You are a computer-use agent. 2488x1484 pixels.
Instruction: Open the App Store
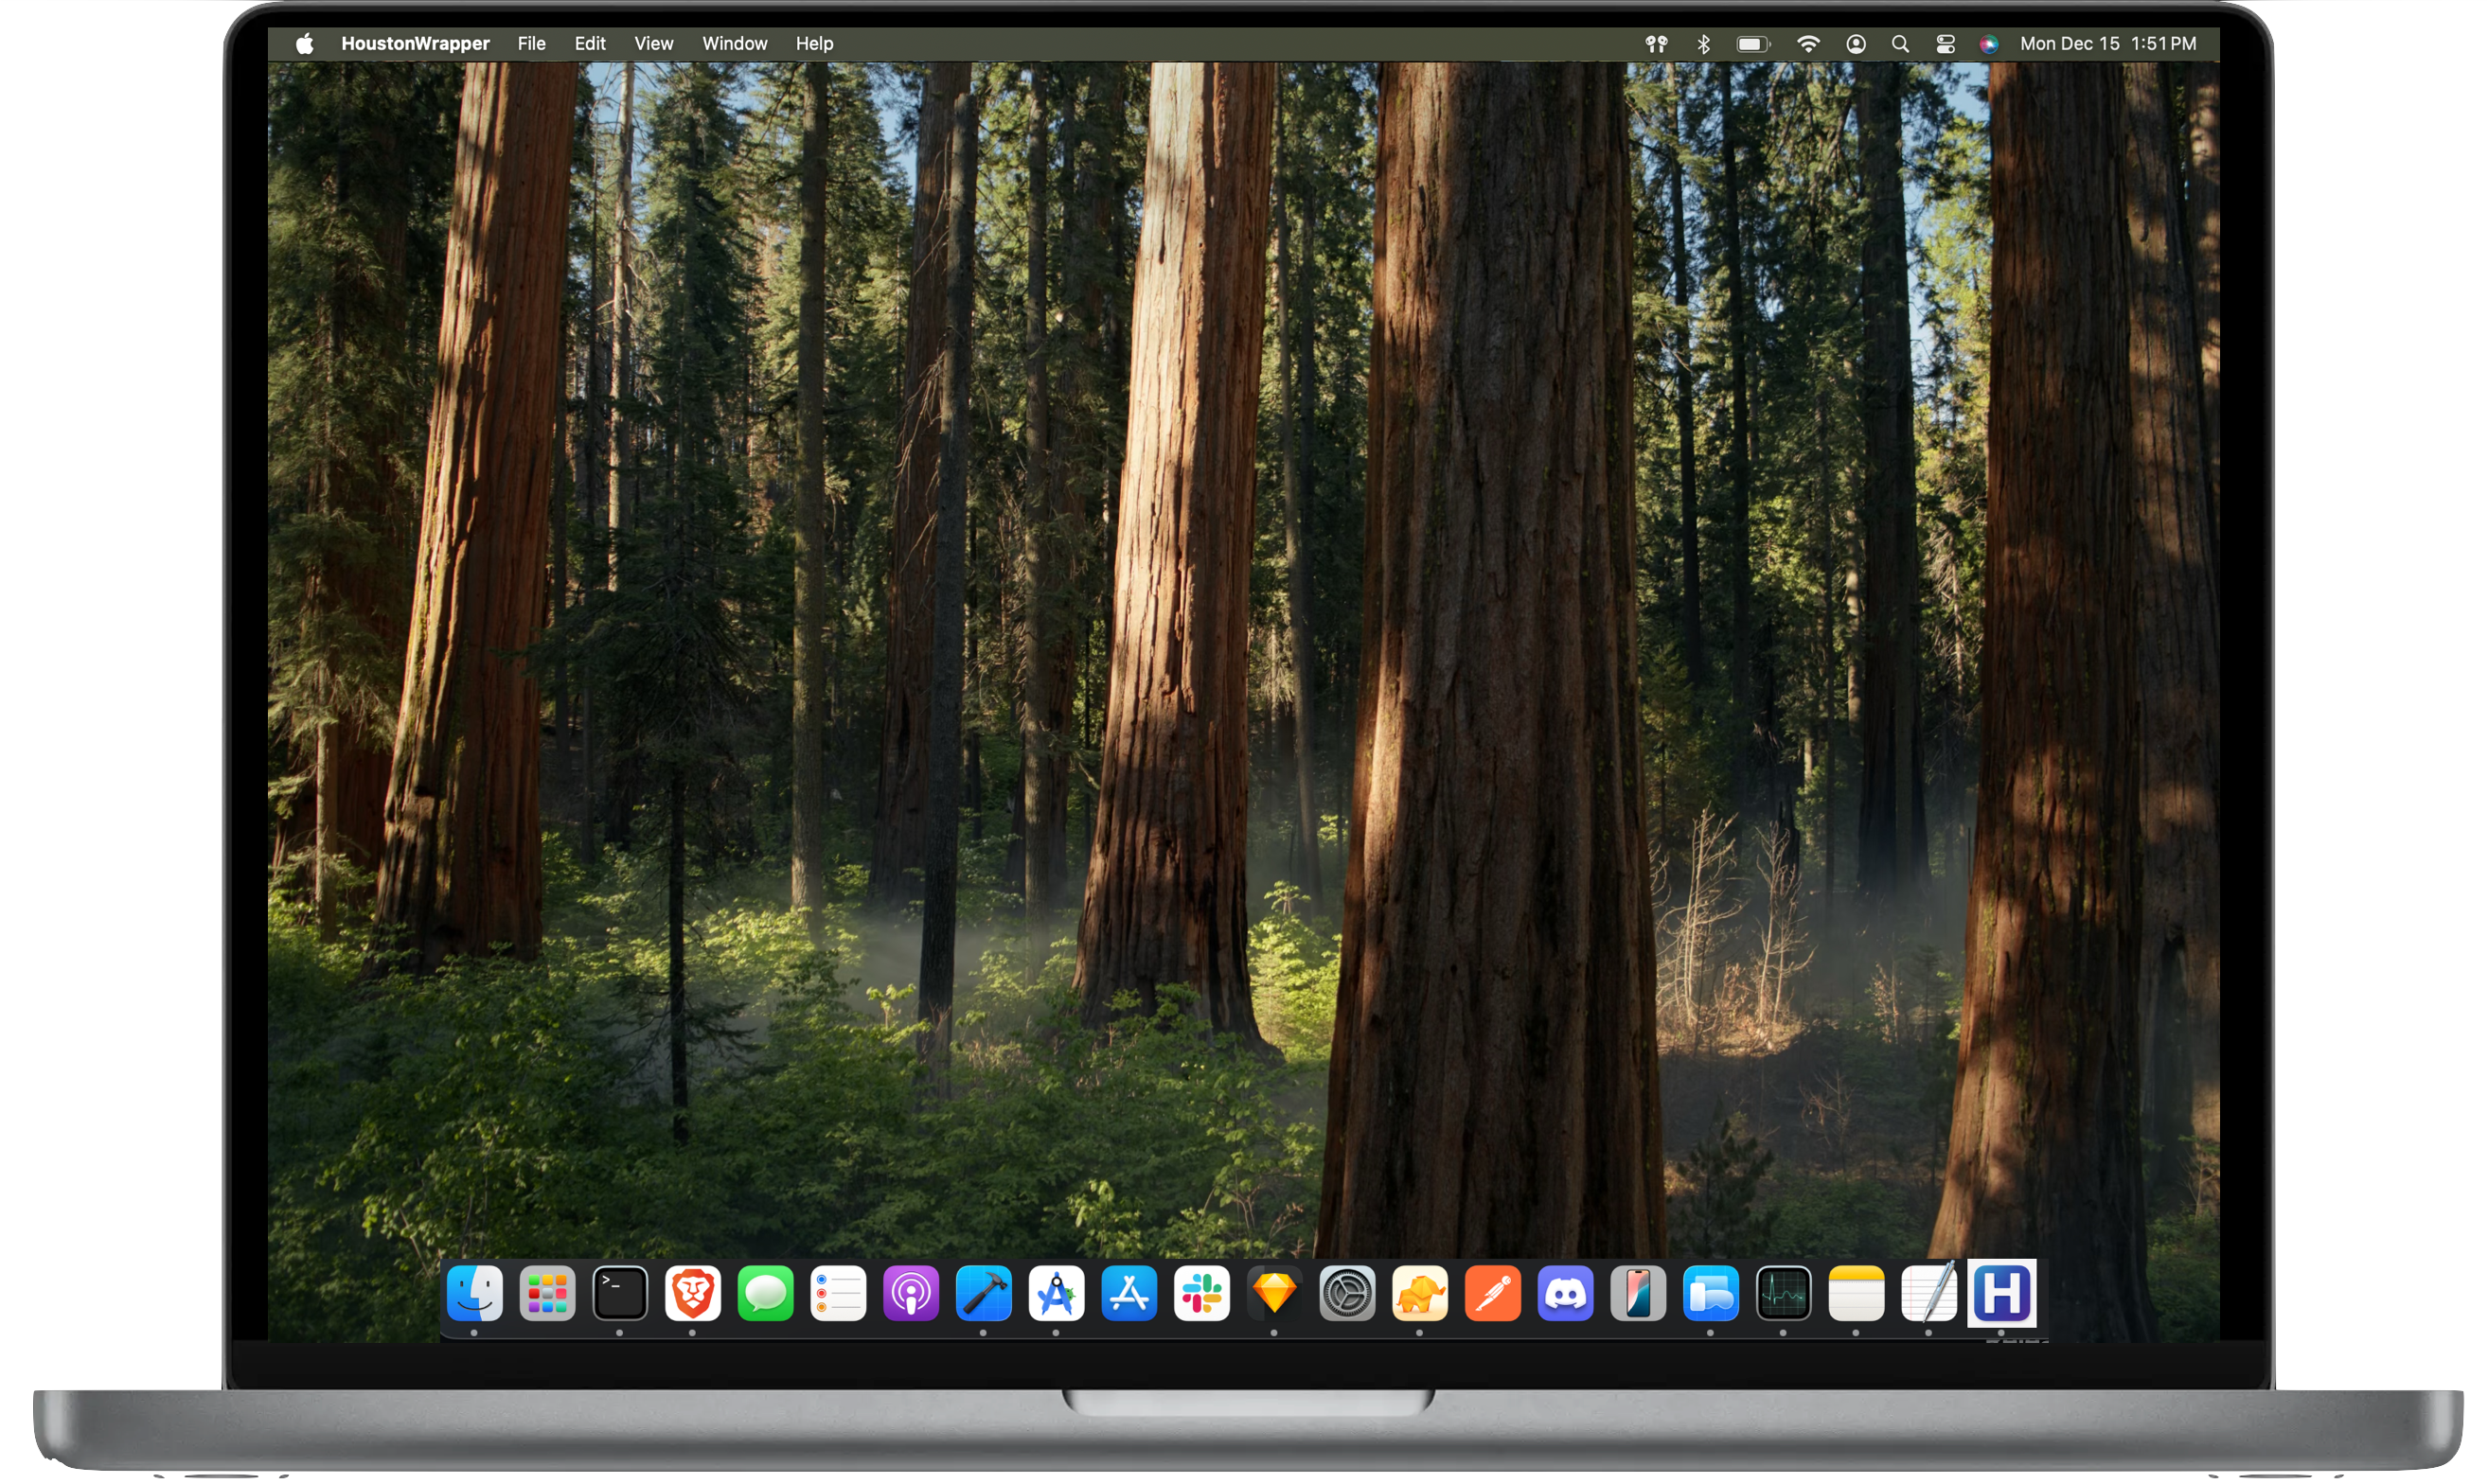coord(1130,1294)
